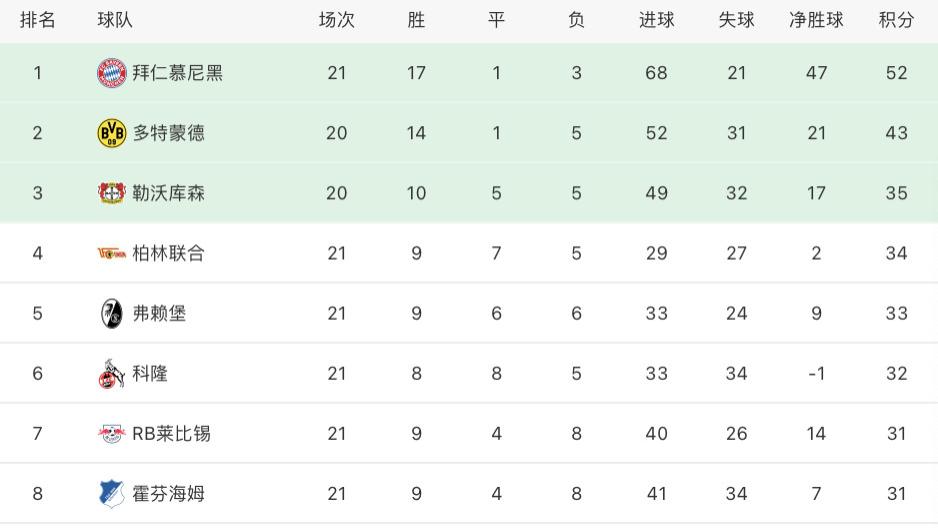This screenshot has height=528, width=938.
Task: Click the Hoffenheim blue crest icon
Action: (112, 494)
